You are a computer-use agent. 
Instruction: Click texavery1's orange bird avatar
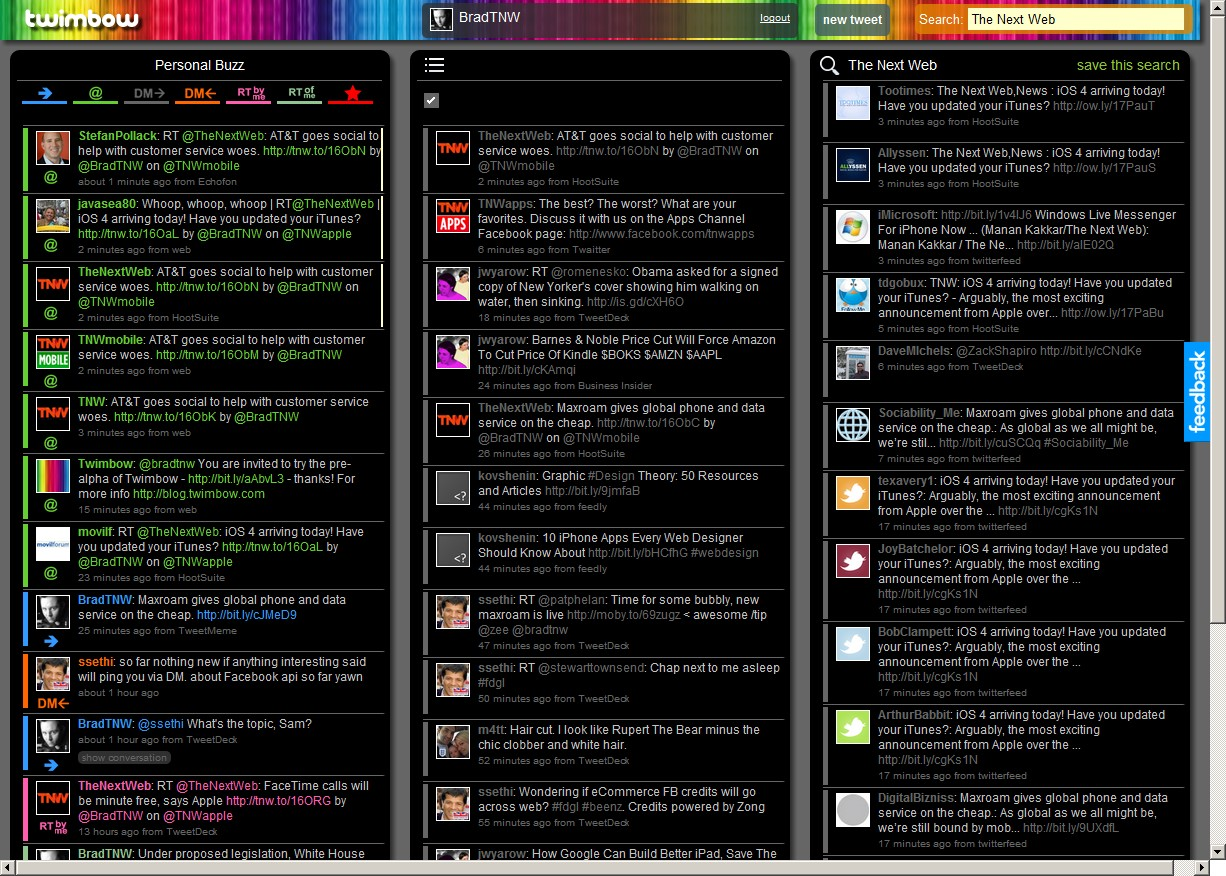click(x=853, y=493)
